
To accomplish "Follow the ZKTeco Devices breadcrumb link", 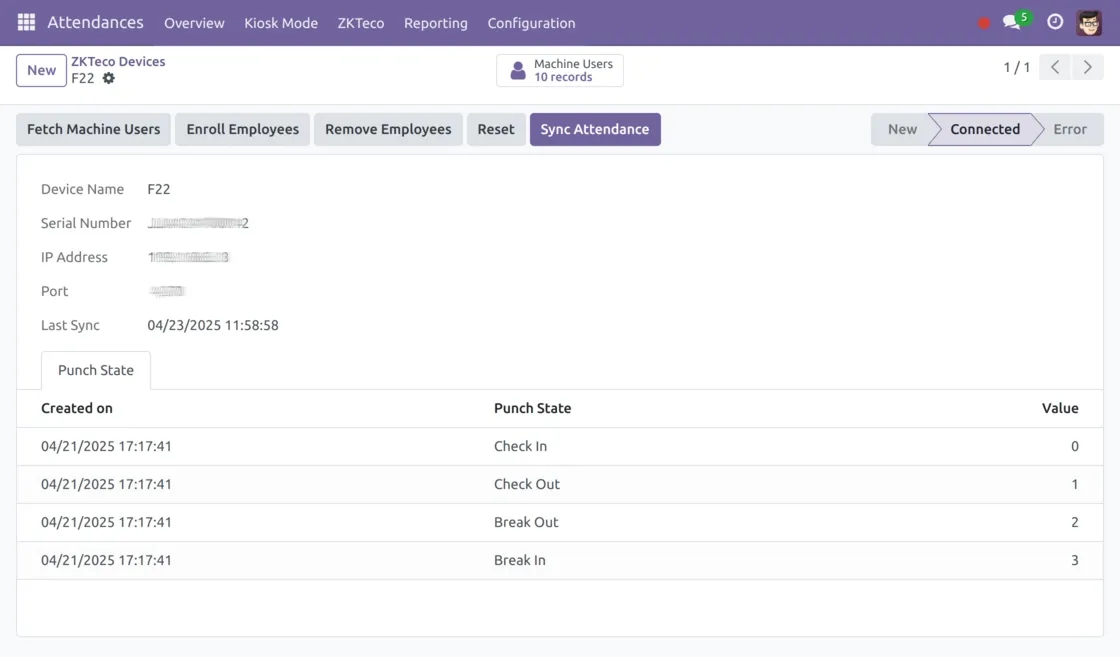I will [x=118, y=61].
